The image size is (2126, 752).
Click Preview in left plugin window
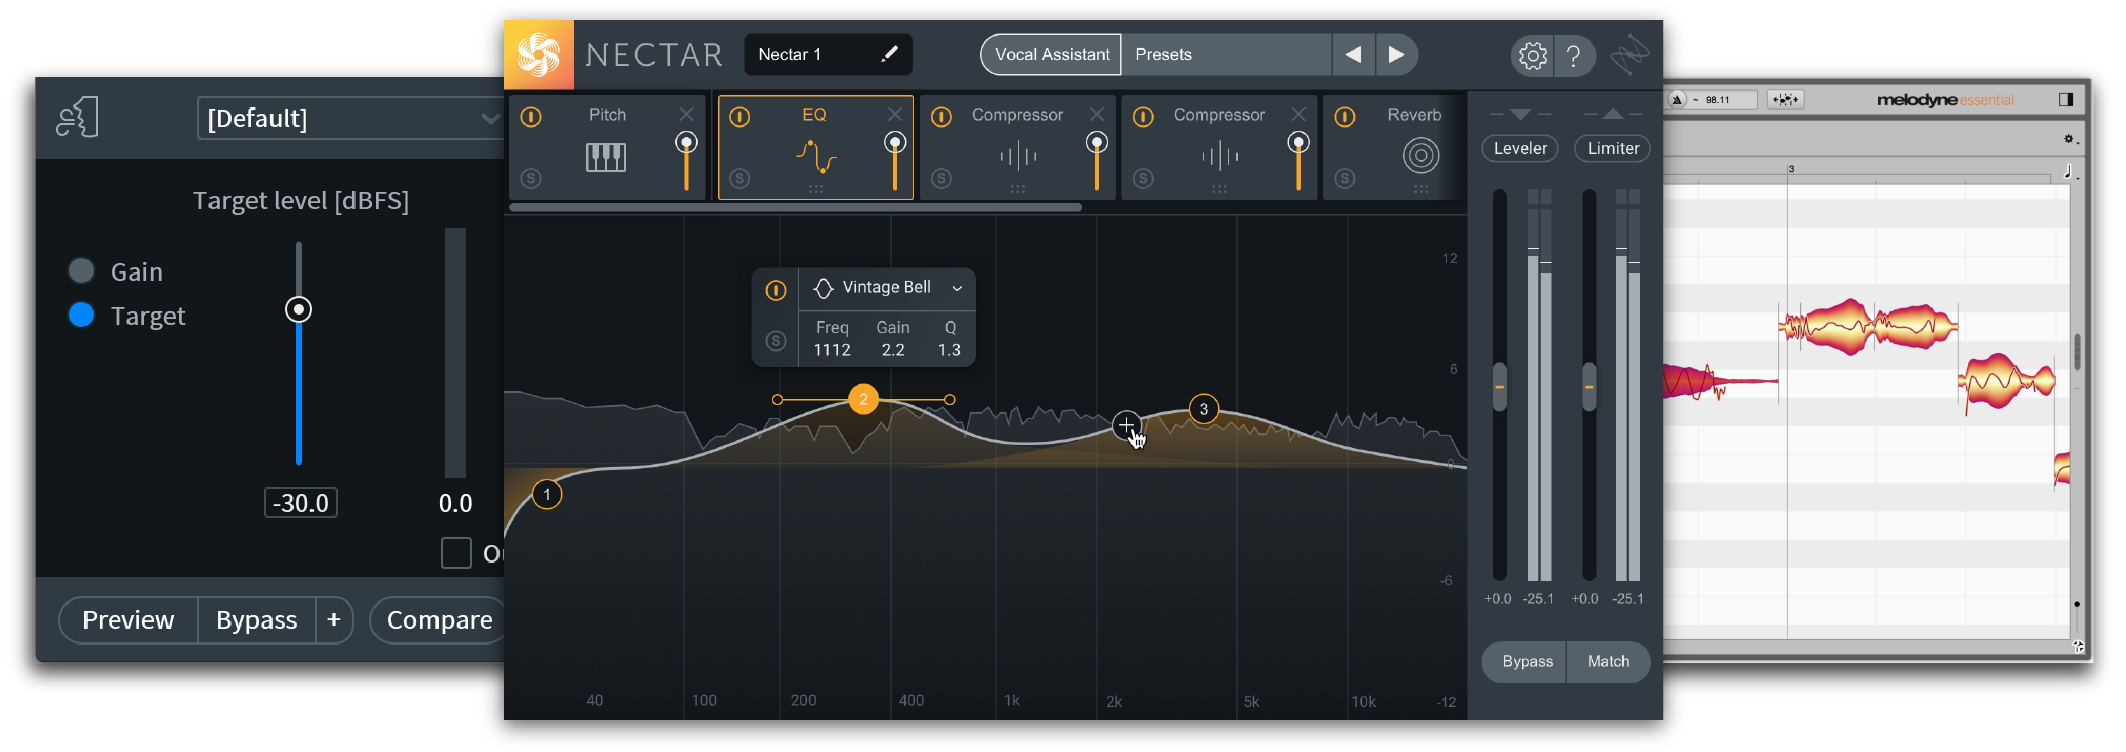pyautogui.click(x=128, y=621)
